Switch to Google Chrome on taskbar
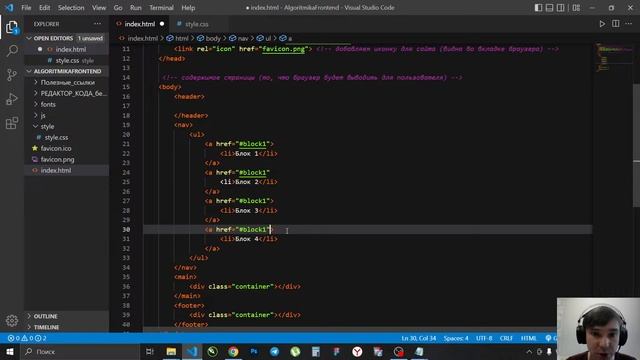The width and height of the screenshot is (640, 360). (x=233, y=351)
